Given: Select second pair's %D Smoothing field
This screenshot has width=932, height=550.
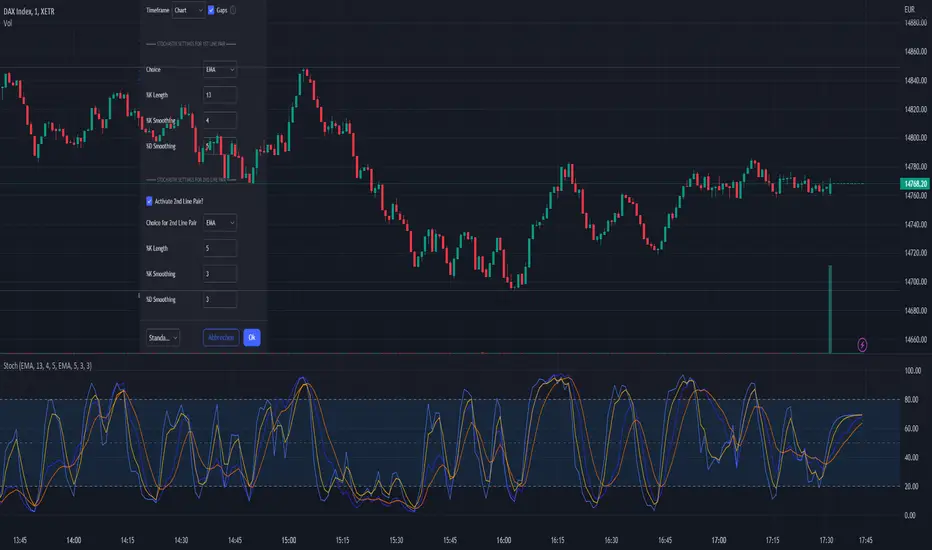Looking at the screenshot, I should click(220, 300).
